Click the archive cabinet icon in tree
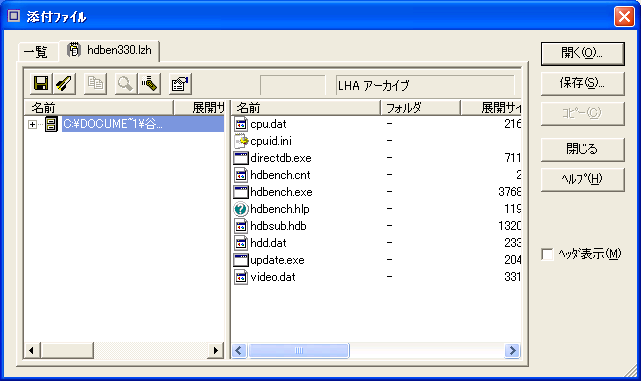 51,124
